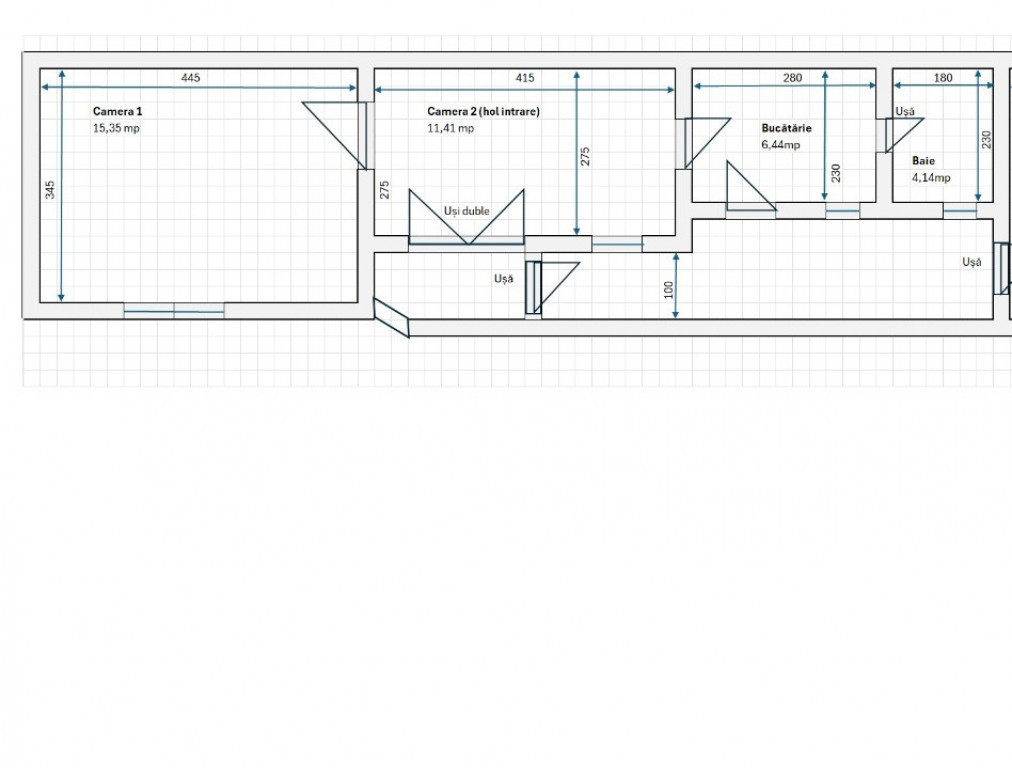Select the "Uși duble" label
The image size is (1012, 768).
(x=467, y=211)
